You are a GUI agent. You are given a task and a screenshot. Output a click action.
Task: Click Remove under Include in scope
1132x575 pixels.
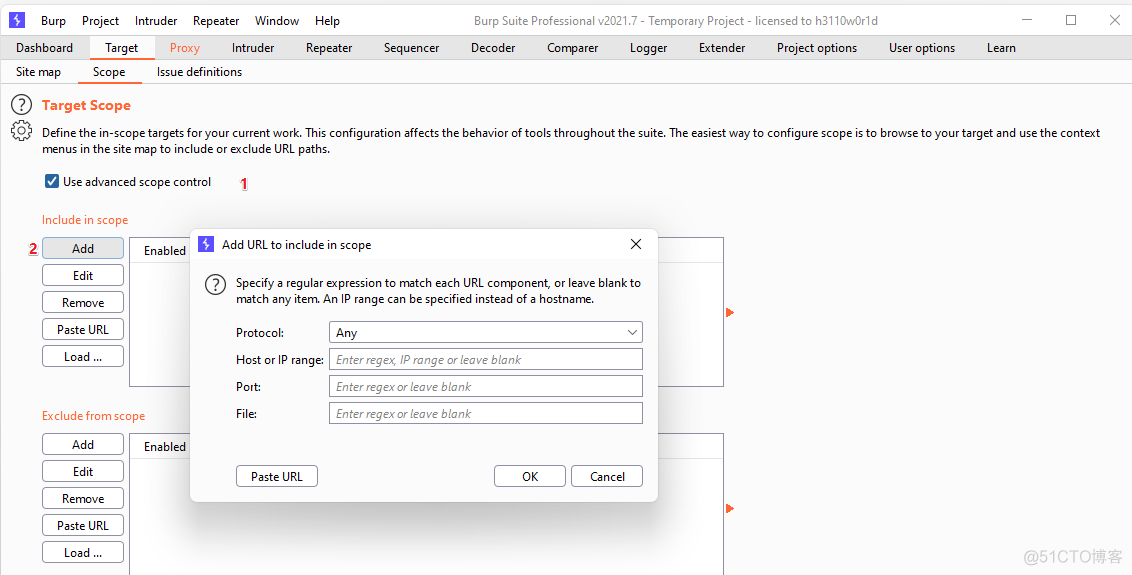(x=83, y=303)
